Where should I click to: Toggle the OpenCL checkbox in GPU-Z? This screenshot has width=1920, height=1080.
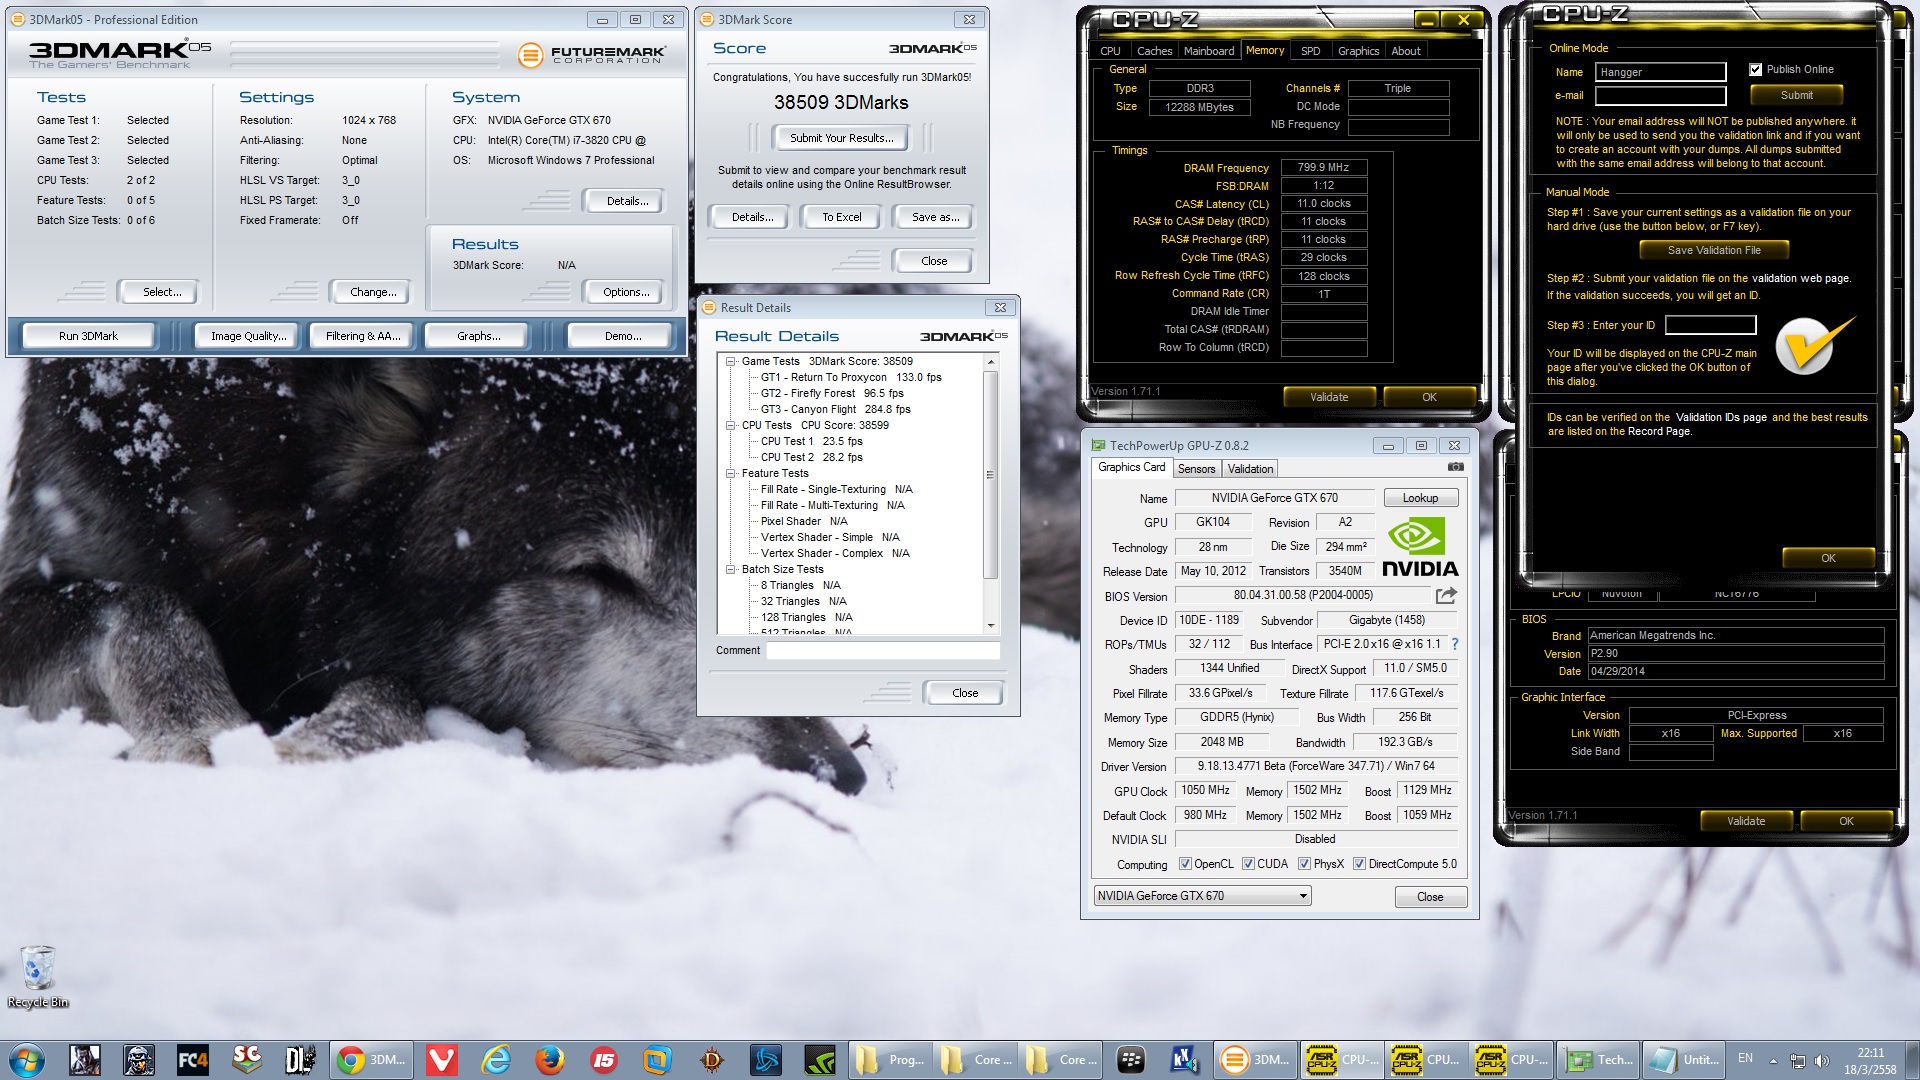click(1185, 864)
